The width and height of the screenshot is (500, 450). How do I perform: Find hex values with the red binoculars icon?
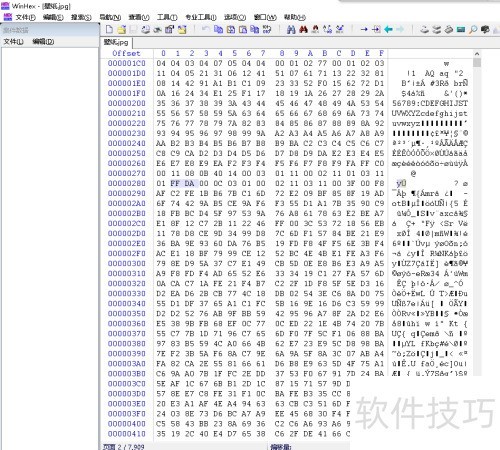coord(303,30)
